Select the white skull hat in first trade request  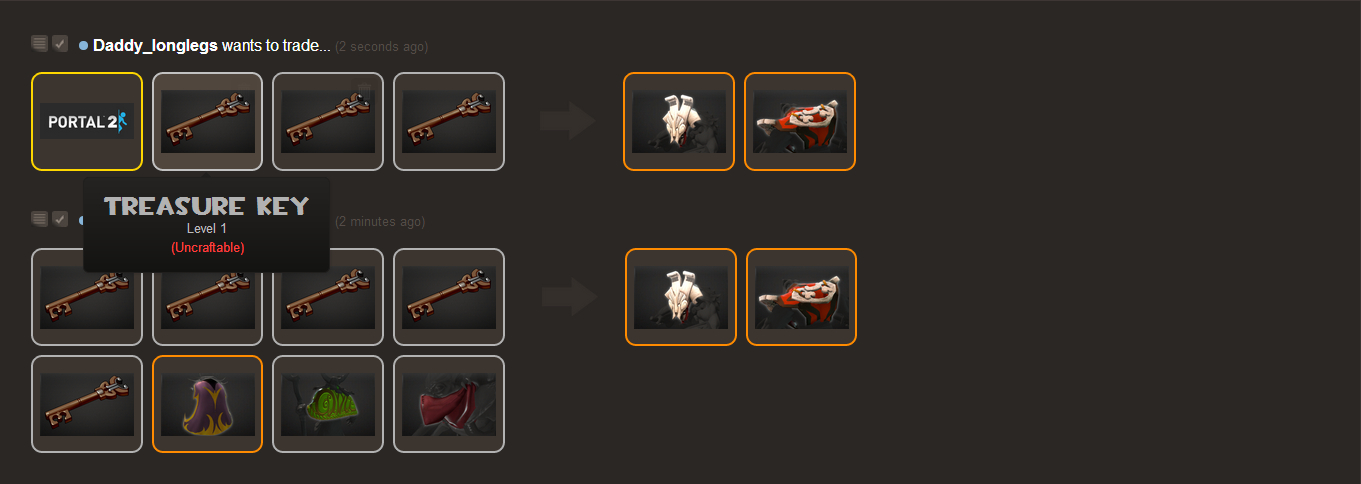[x=679, y=121]
